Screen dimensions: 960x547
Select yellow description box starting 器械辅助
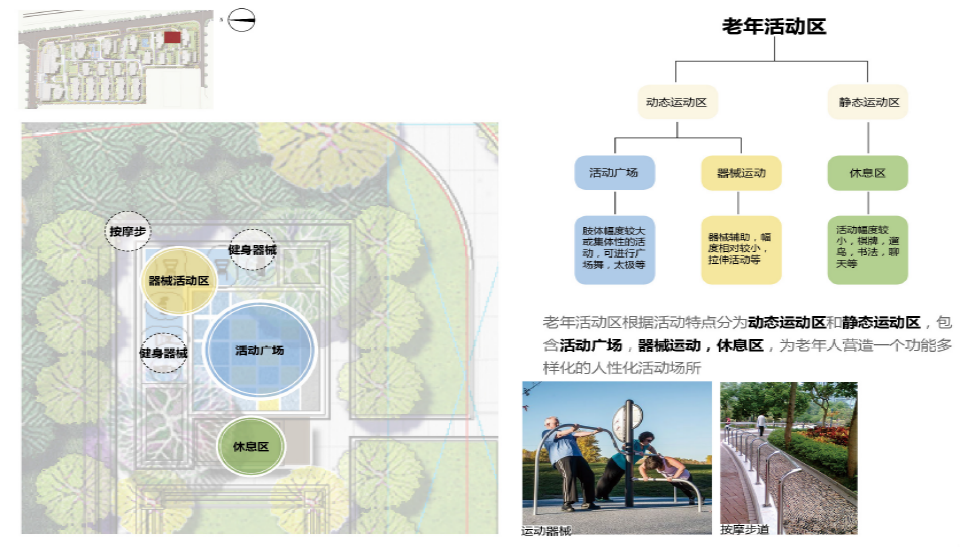(741, 249)
